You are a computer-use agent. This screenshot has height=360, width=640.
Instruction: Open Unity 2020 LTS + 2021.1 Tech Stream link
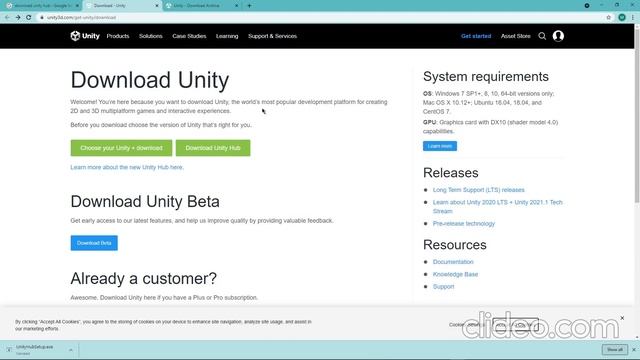(x=498, y=207)
